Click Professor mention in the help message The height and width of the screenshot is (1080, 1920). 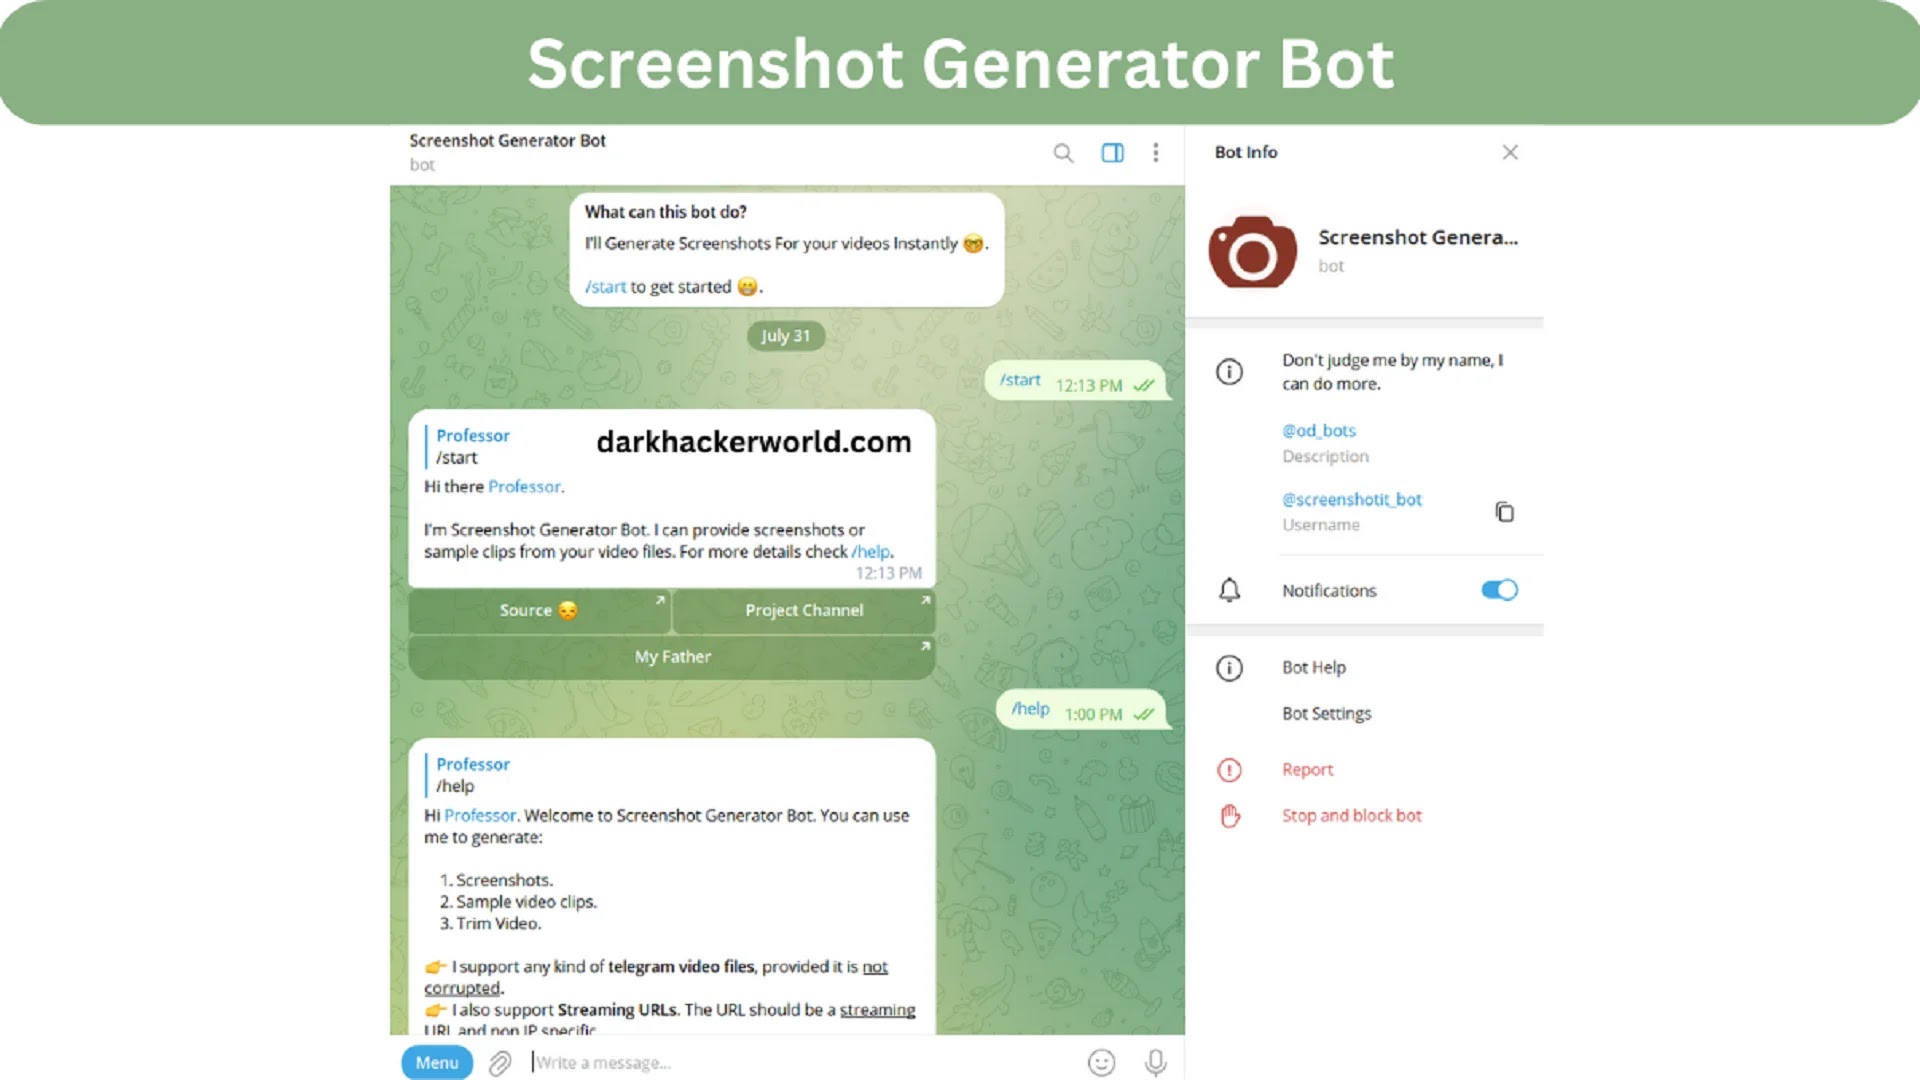tap(480, 815)
